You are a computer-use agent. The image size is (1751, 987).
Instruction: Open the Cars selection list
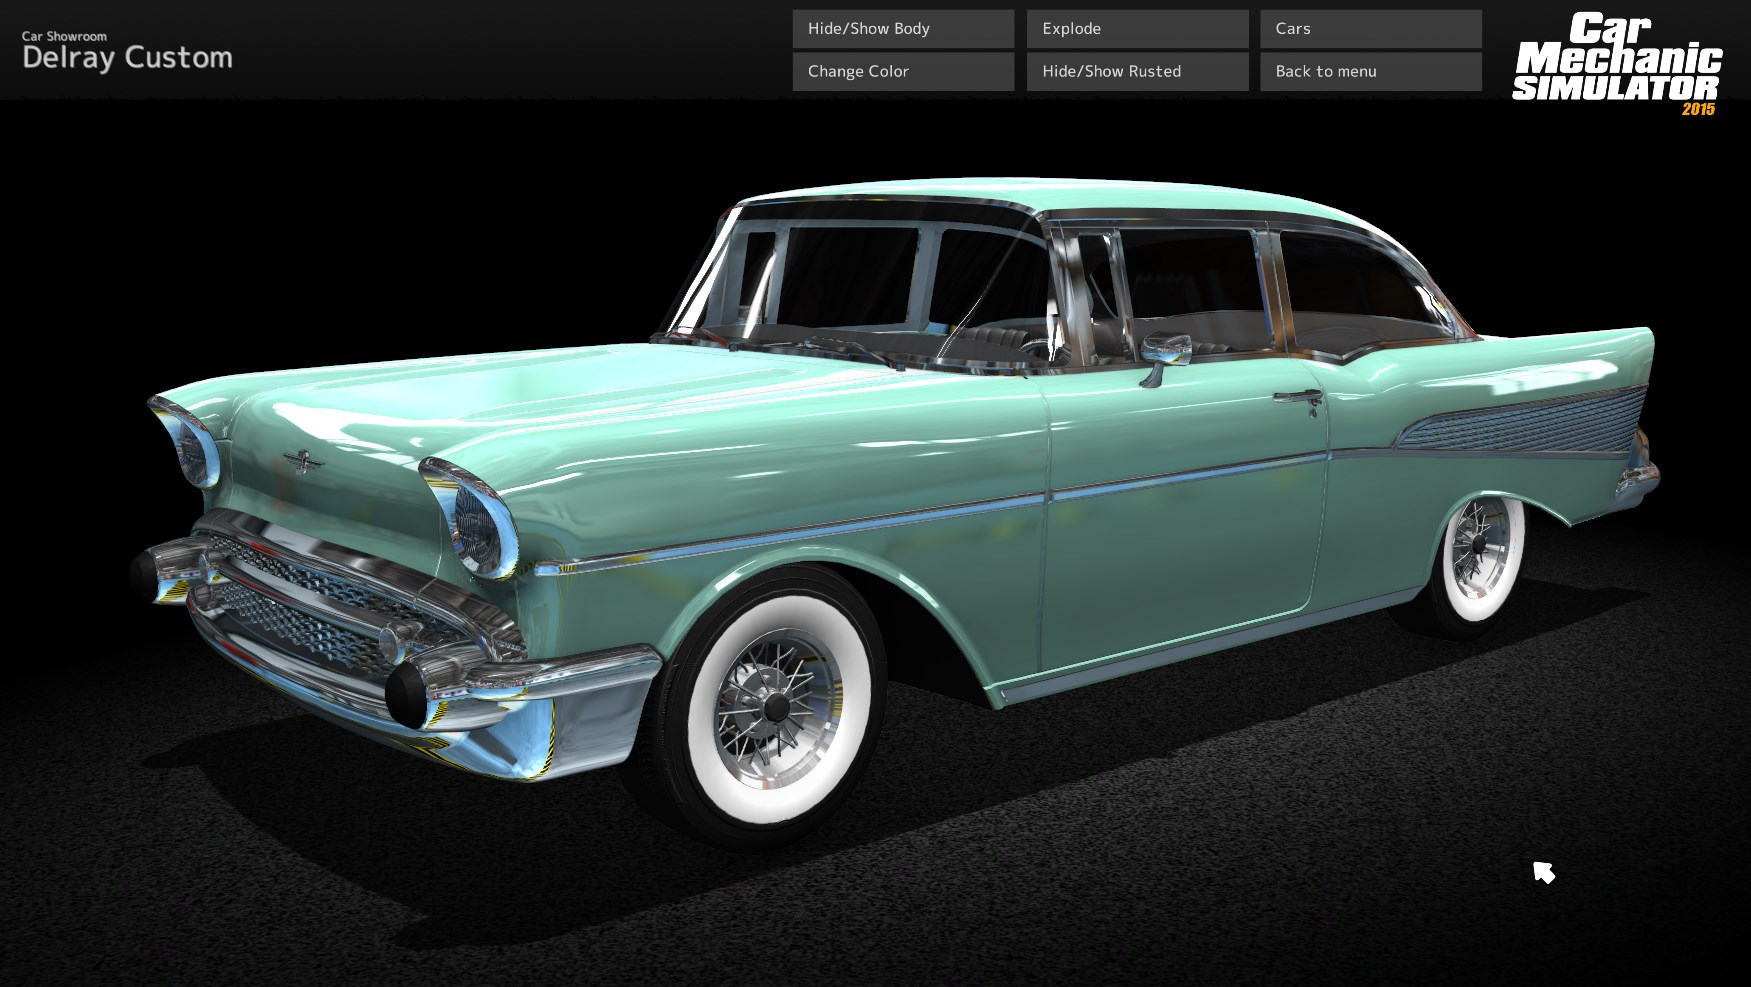[1370, 29]
